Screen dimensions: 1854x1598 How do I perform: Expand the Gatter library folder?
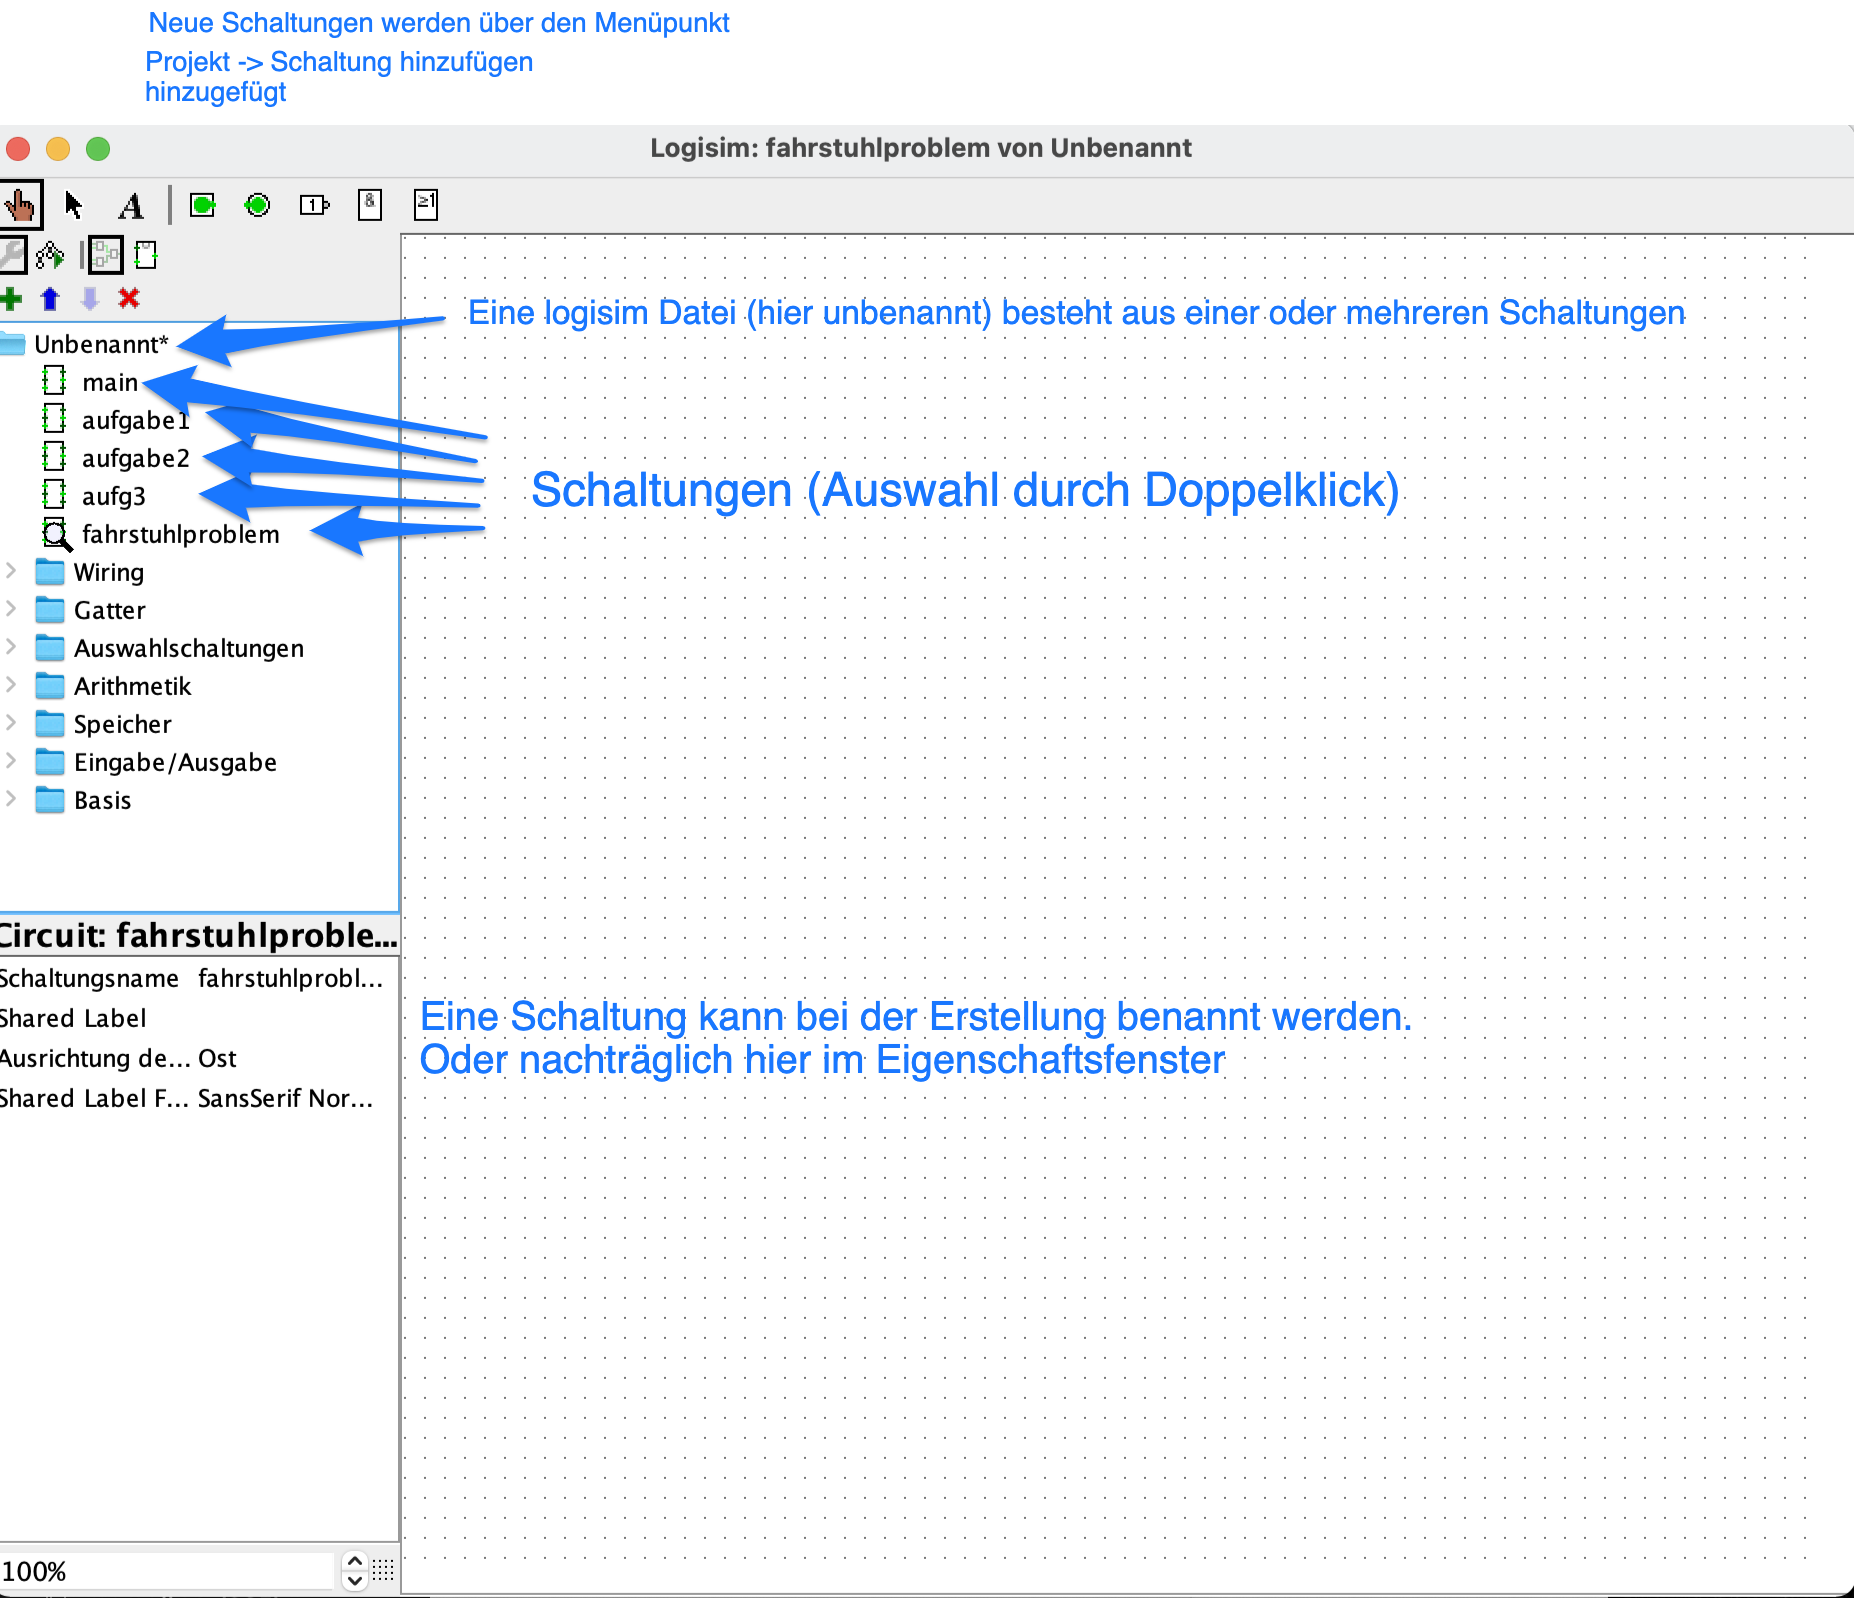tap(11, 610)
